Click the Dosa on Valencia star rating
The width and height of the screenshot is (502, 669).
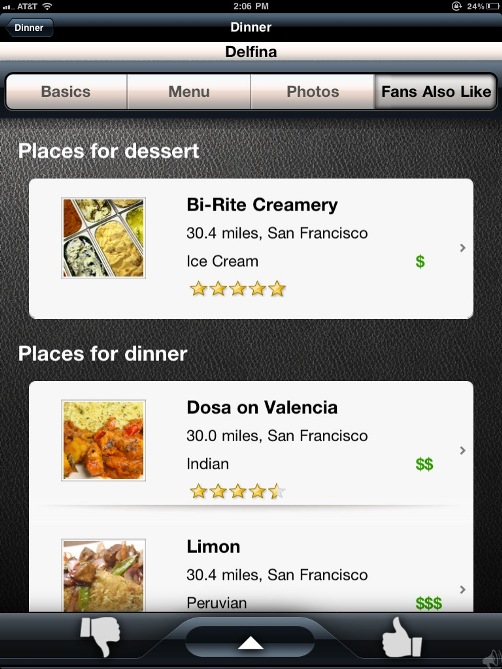[x=237, y=492]
